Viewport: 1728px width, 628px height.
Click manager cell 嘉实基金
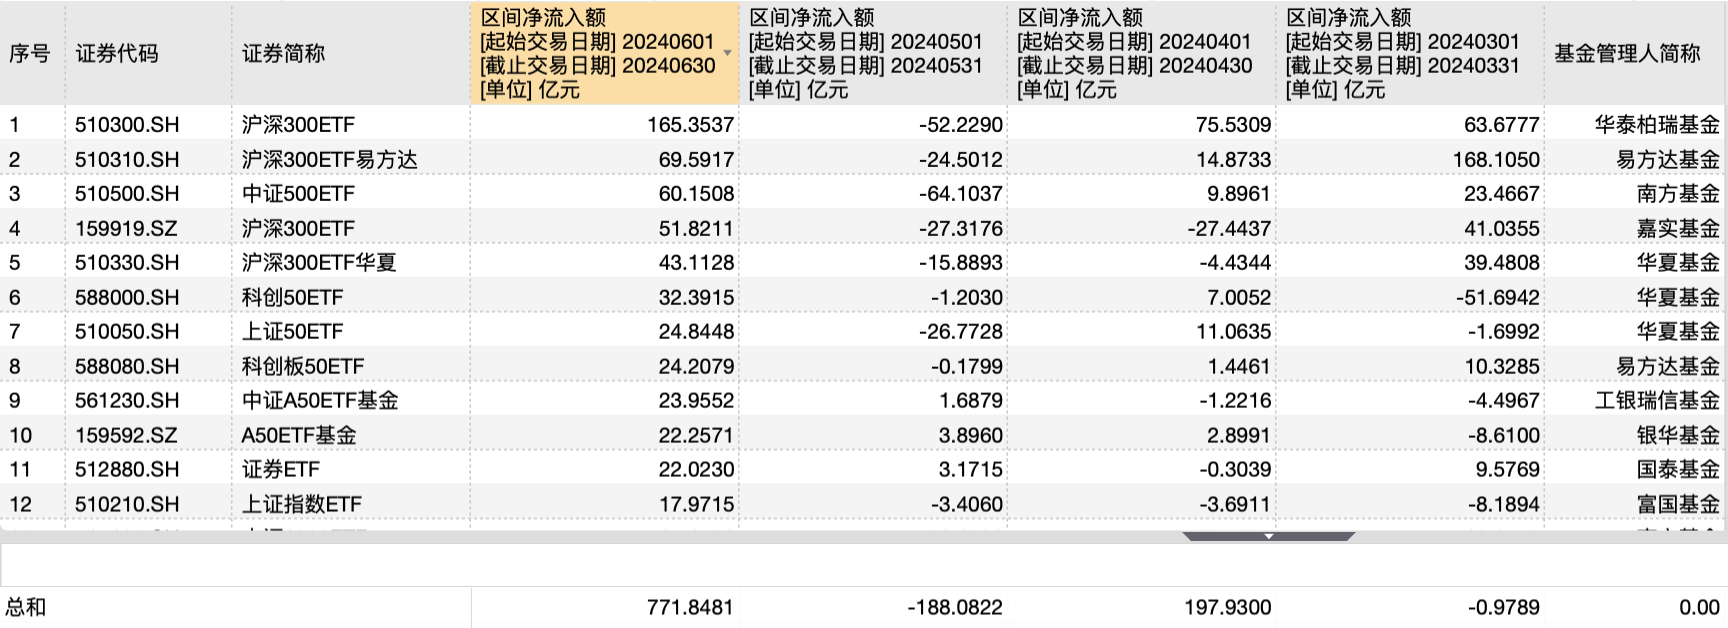click(x=1678, y=228)
